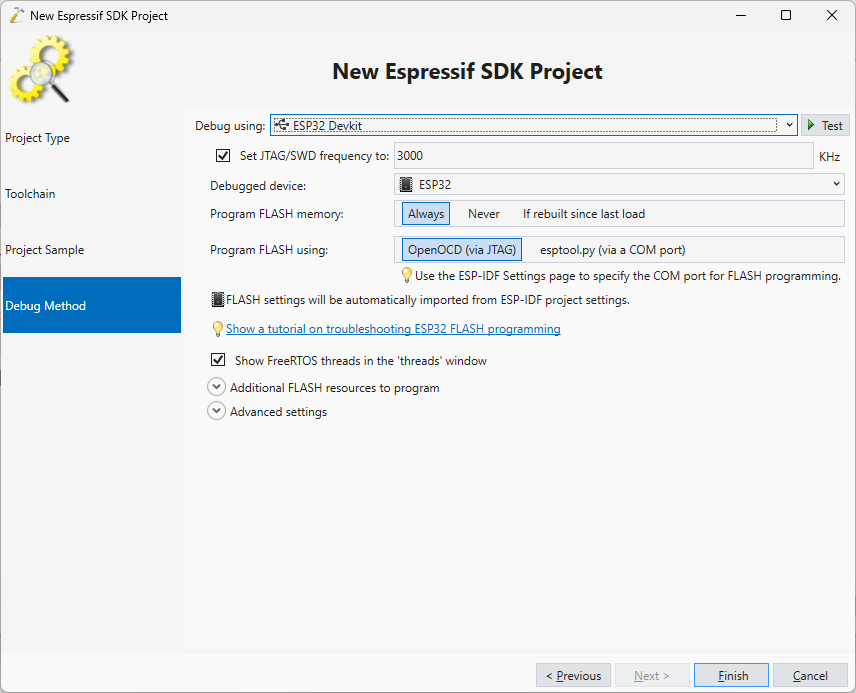Click the green play Test button

tap(824, 126)
